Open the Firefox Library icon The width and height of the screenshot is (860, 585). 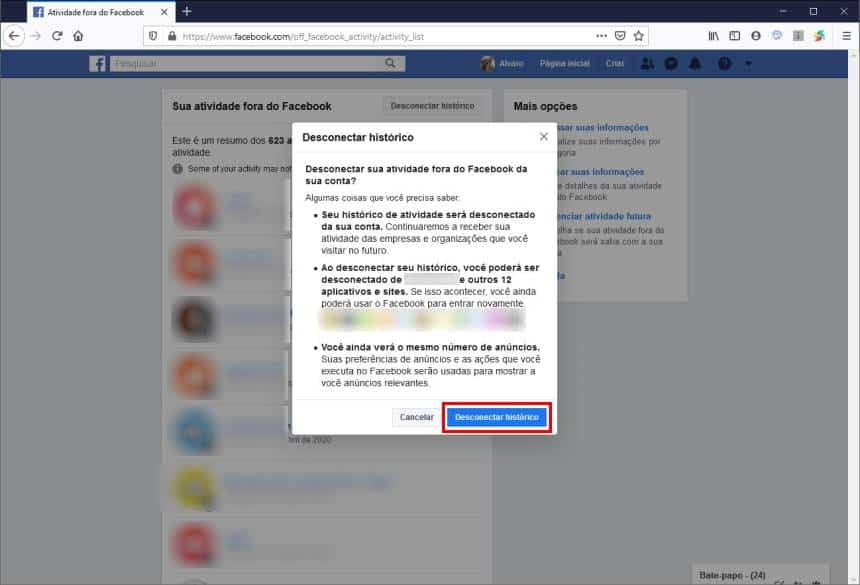714,36
